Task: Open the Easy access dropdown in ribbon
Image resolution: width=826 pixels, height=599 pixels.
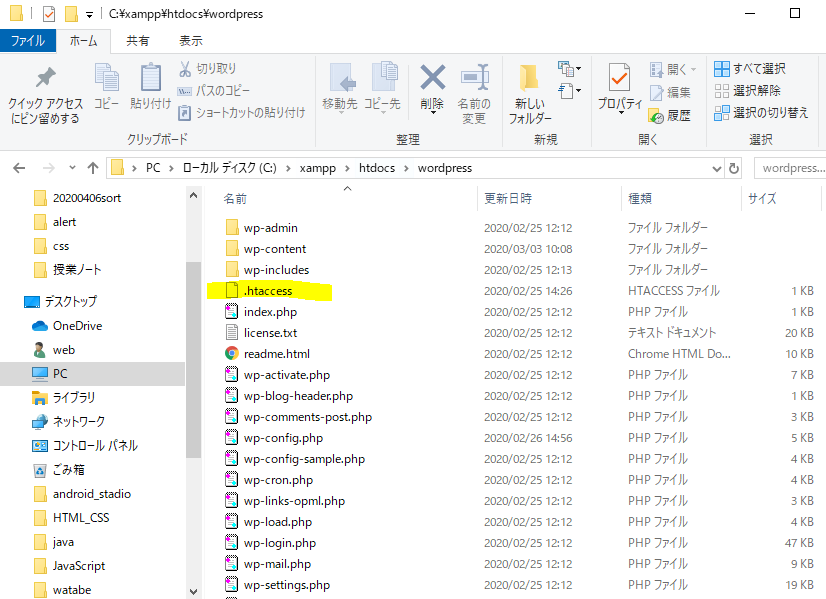Action: tap(569, 91)
